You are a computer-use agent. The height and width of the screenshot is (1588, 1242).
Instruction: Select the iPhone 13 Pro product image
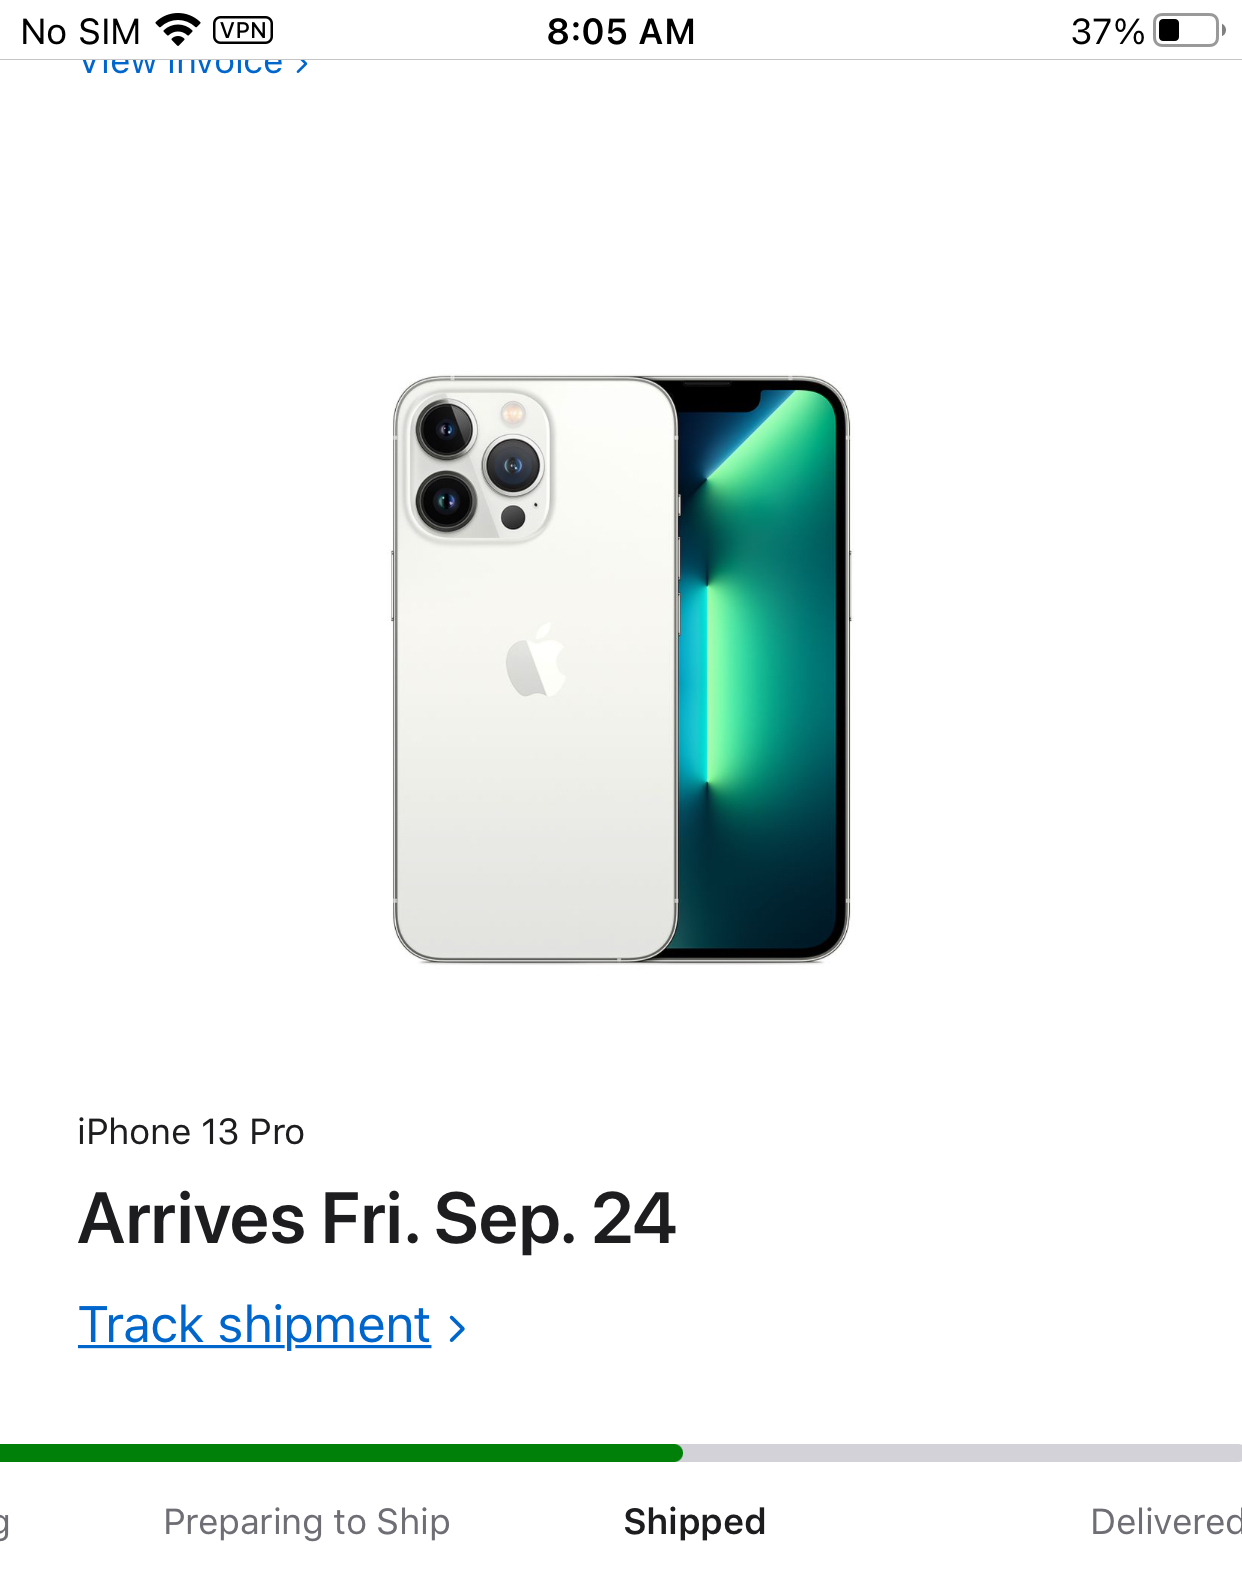click(x=621, y=669)
